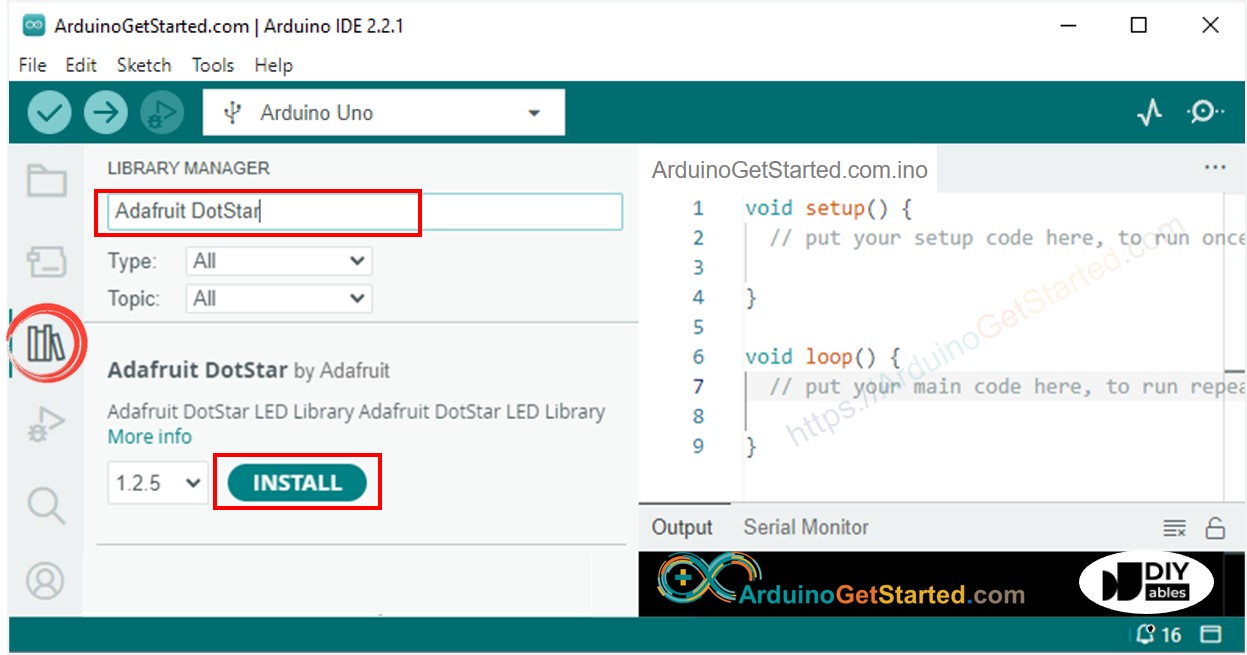Select the library version 1.2.5 dropdown
This screenshot has height=655, width=1247.
(157, 483)
